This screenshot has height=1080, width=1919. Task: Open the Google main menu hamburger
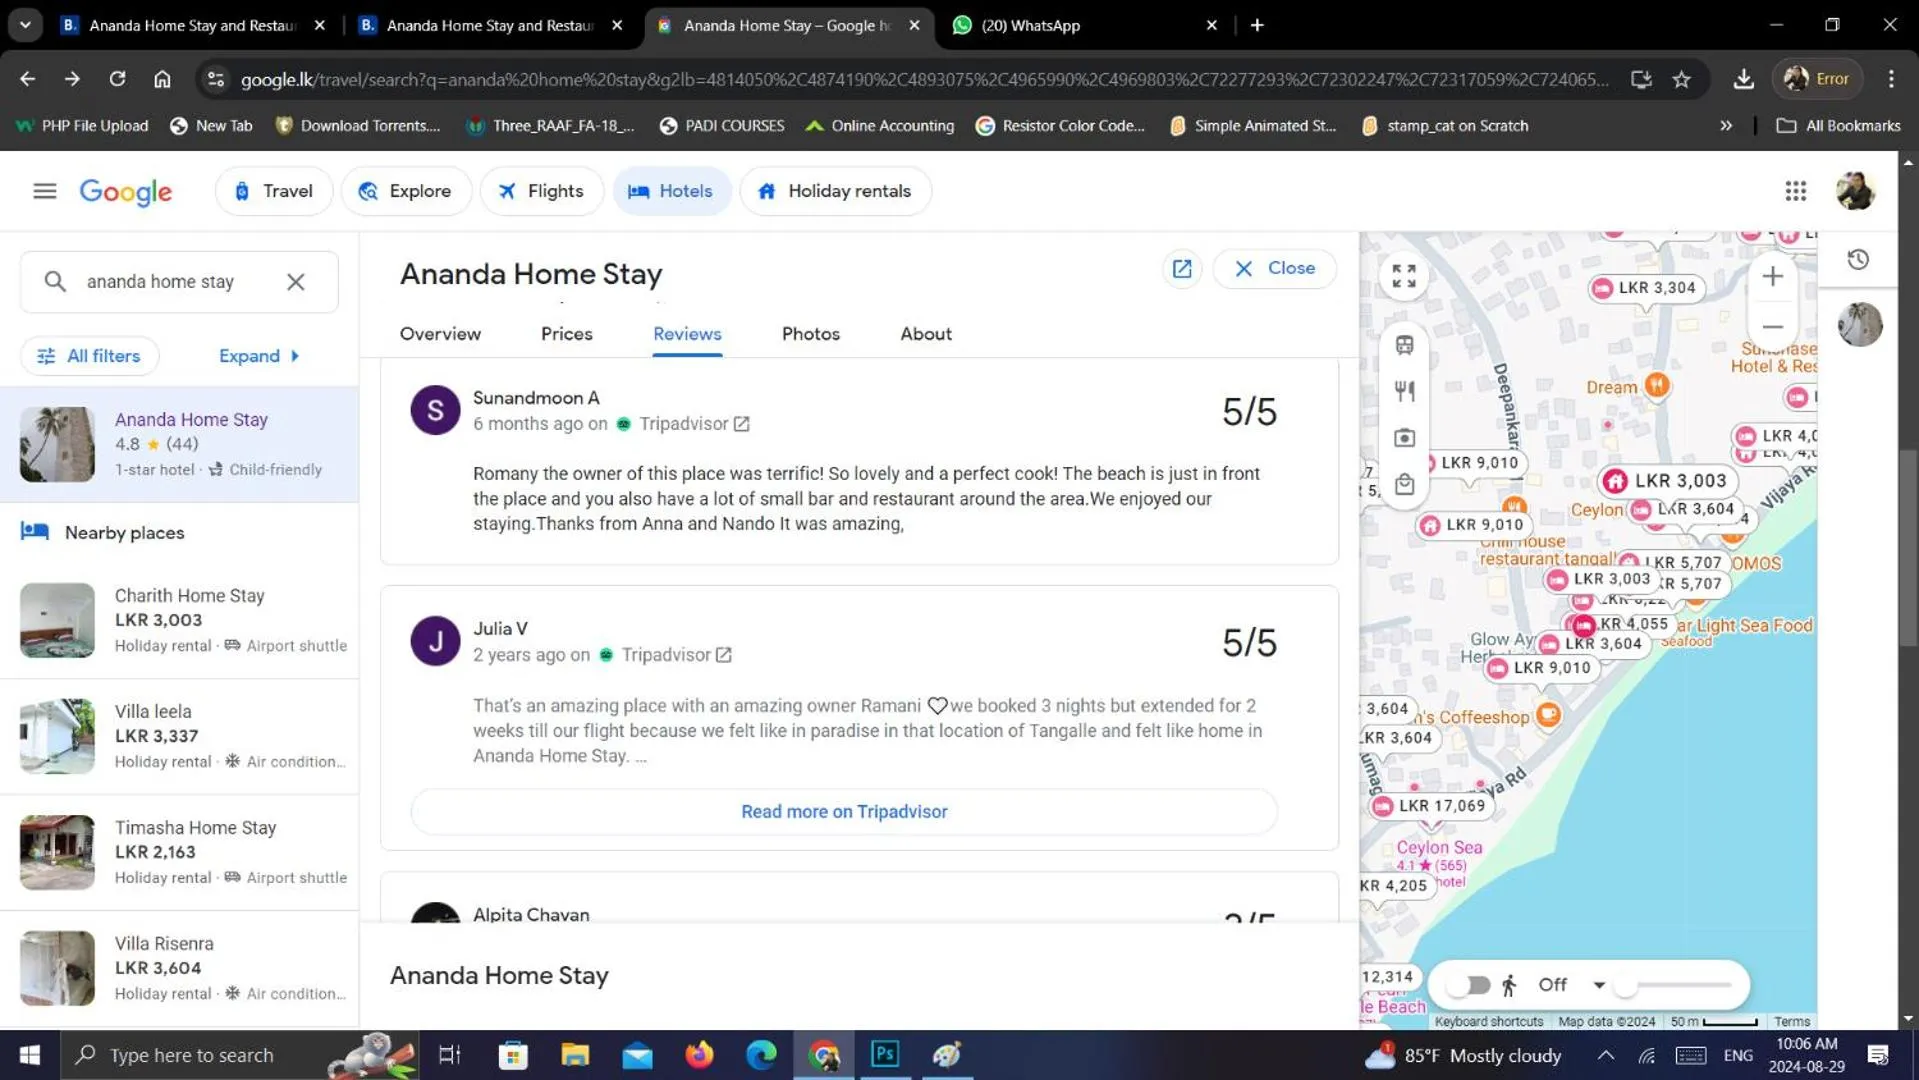pyautogui.click(x=44, y=191)
